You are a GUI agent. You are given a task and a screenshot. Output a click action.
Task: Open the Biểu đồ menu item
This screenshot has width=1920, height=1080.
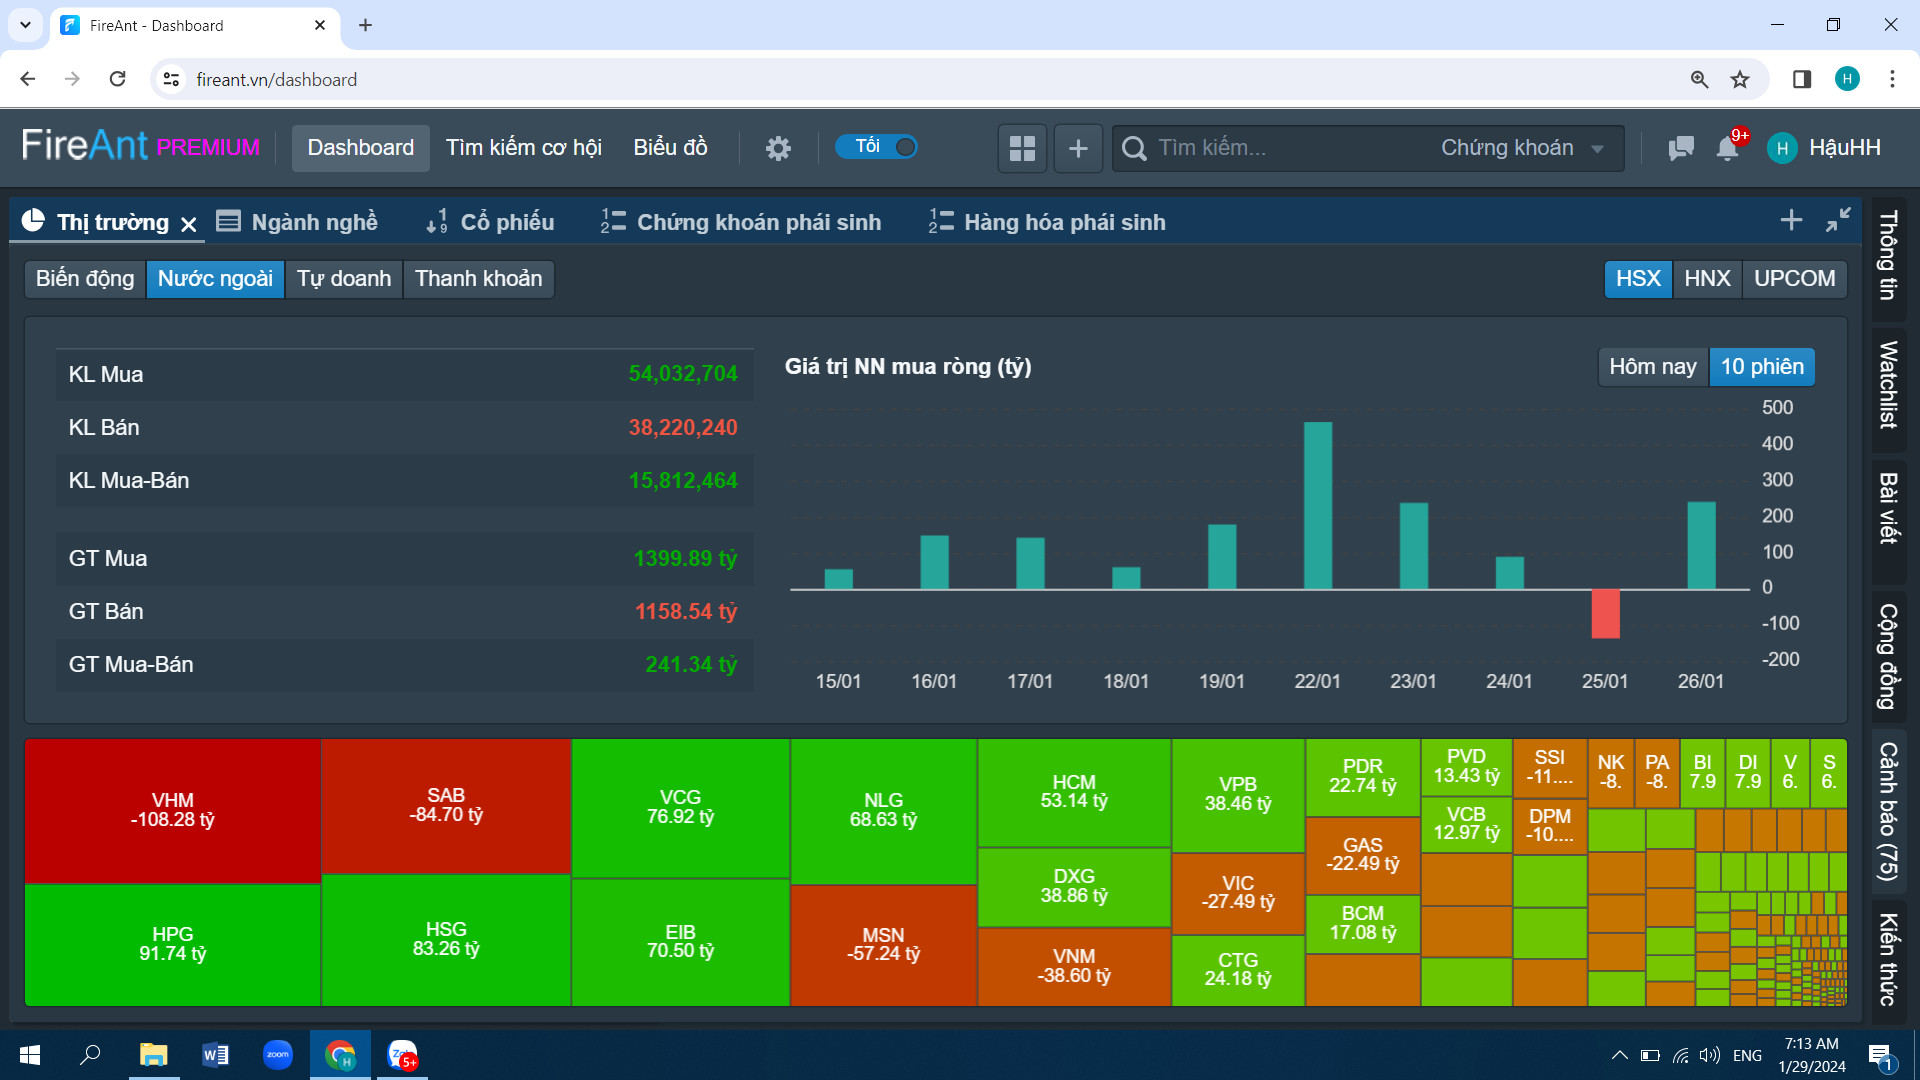coord(670,148)
